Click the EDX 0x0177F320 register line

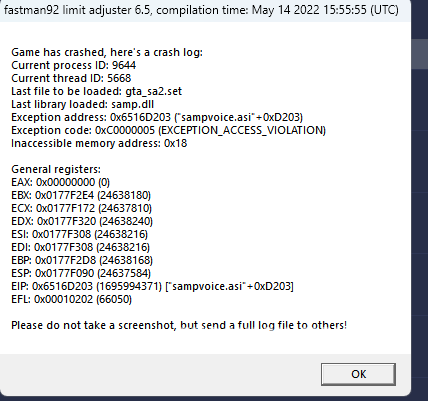[82, 221]
